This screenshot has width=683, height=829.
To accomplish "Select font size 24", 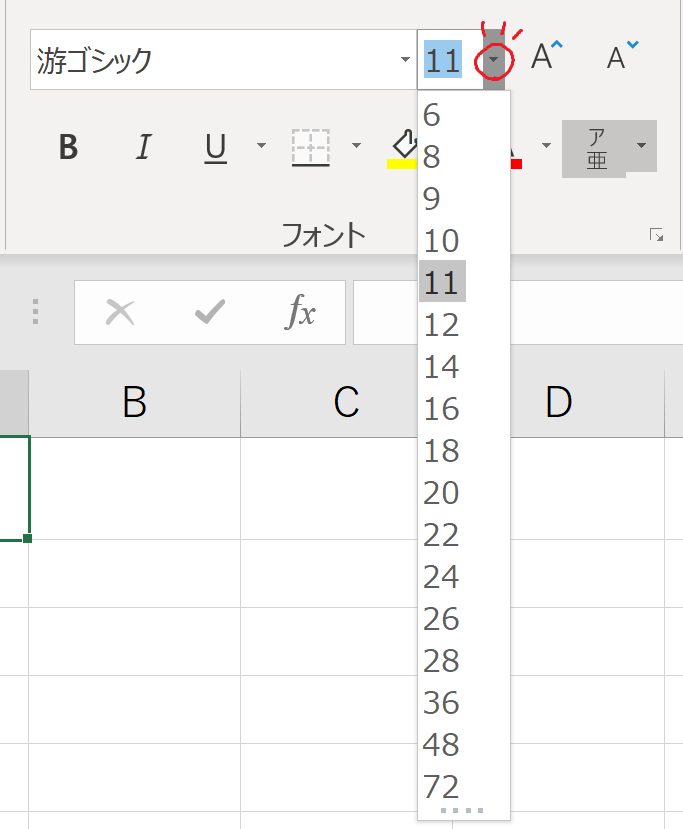I will pos(464,576).
